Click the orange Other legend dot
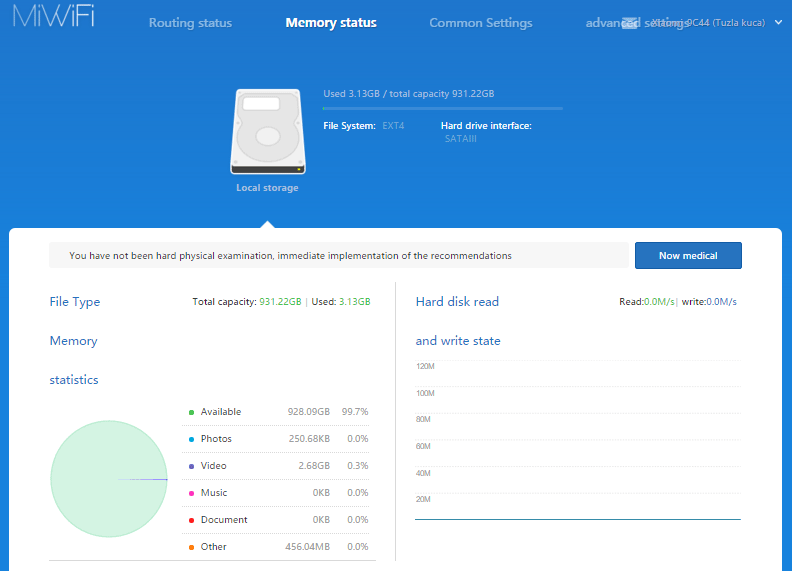The width and height of the screenshot is (792, 571). click(x=191, y=547)
